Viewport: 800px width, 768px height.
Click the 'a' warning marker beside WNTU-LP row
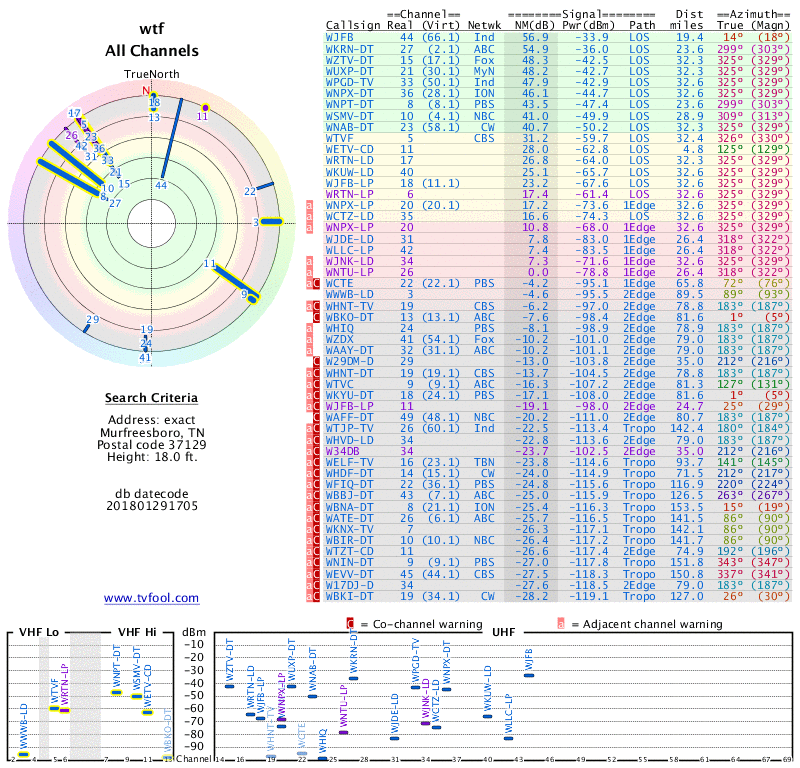(309, 272)
